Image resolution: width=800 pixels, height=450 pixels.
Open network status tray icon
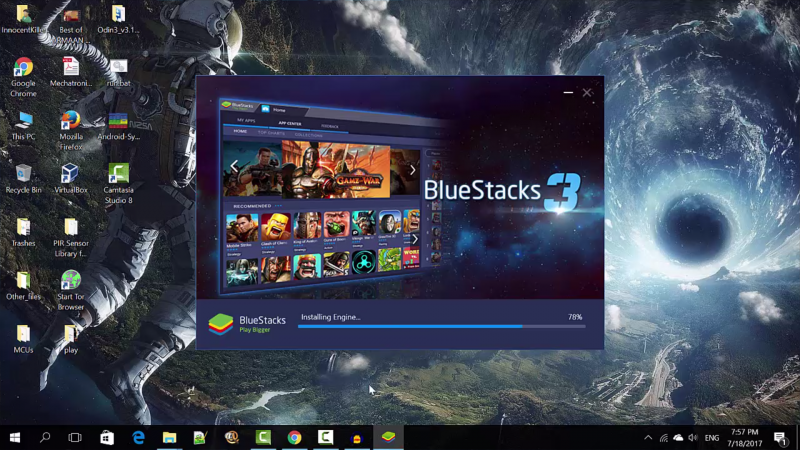click(663, 438)
